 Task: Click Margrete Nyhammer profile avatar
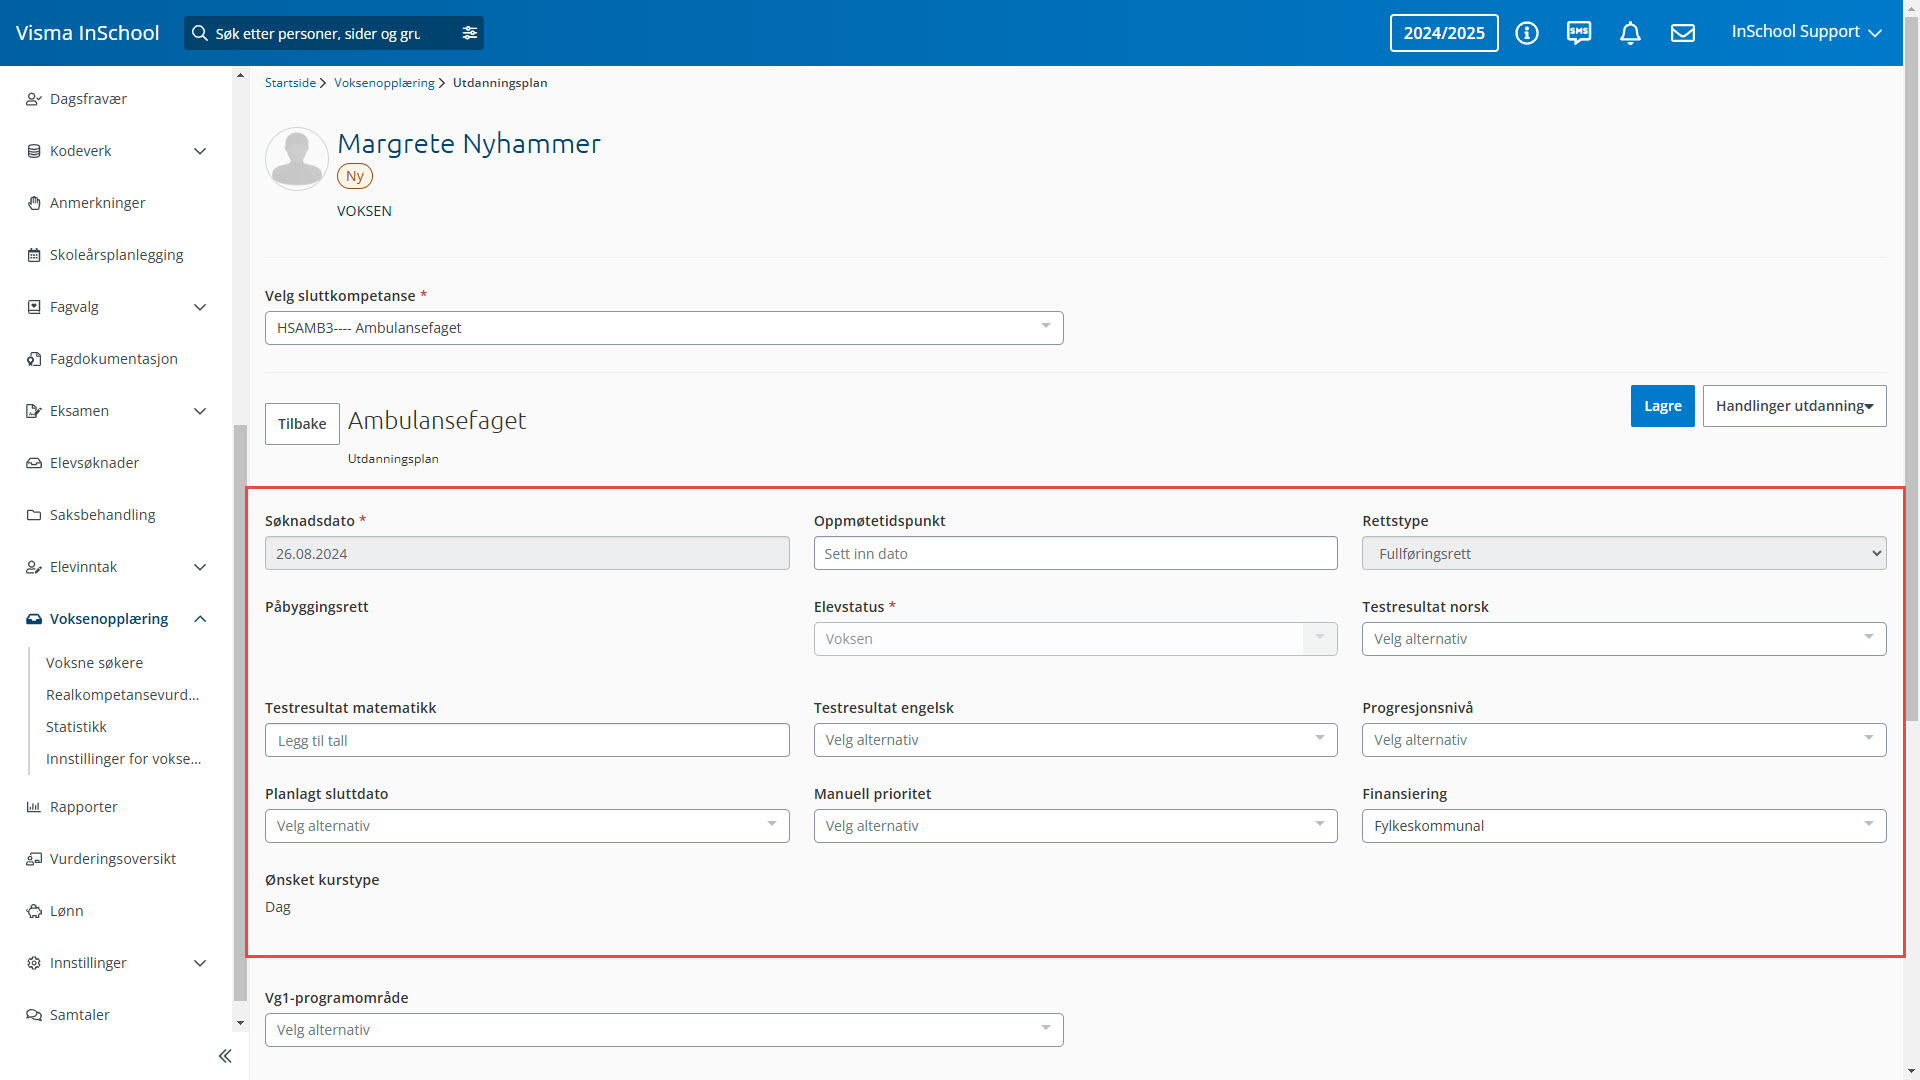tap(297, 159)
